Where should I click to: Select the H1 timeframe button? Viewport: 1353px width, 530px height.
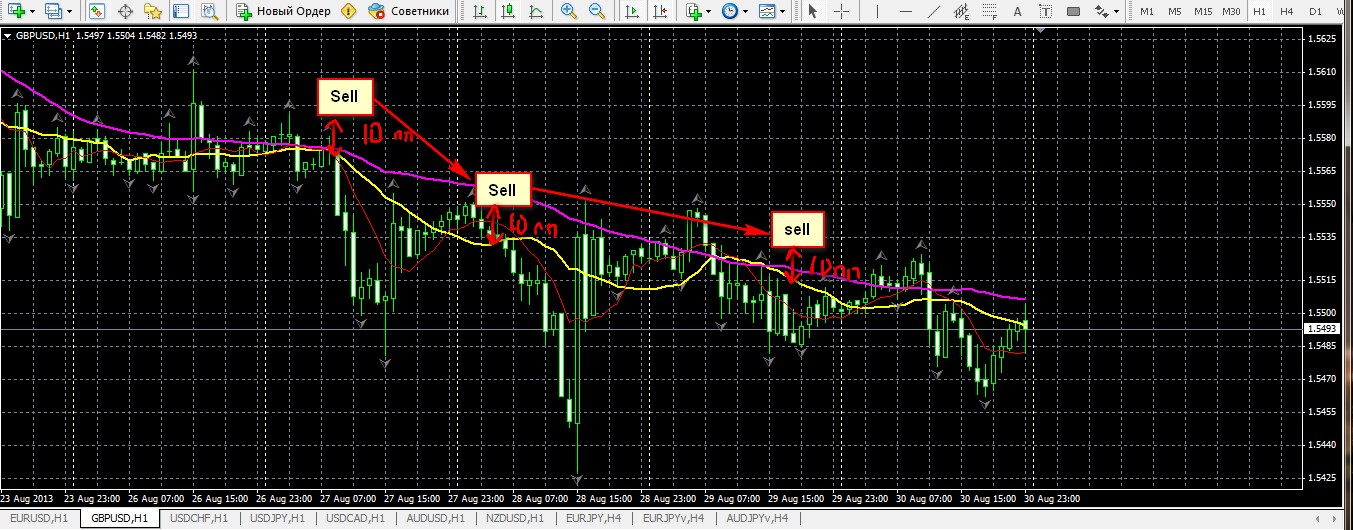1259,12
